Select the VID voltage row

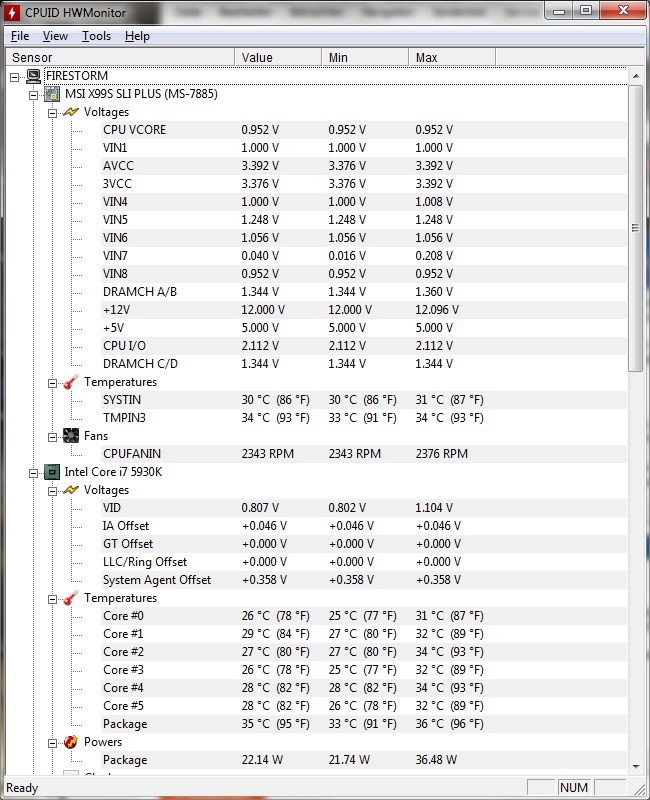point(364,508)
